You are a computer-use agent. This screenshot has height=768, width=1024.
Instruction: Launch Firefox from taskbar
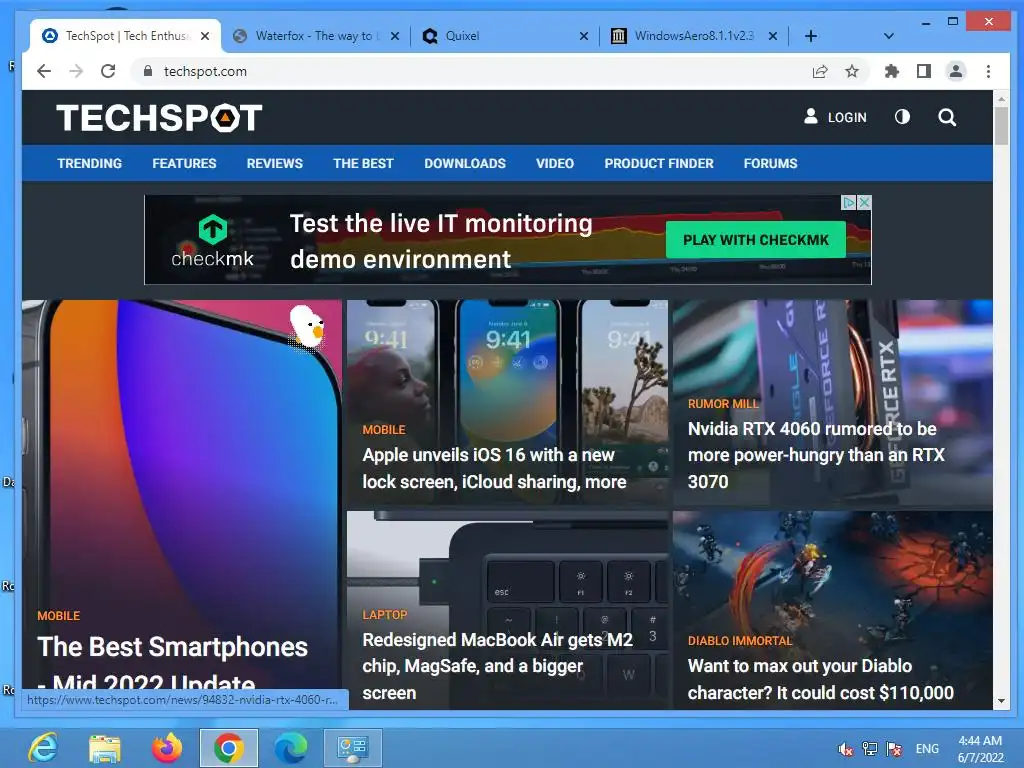pos(167,748)
